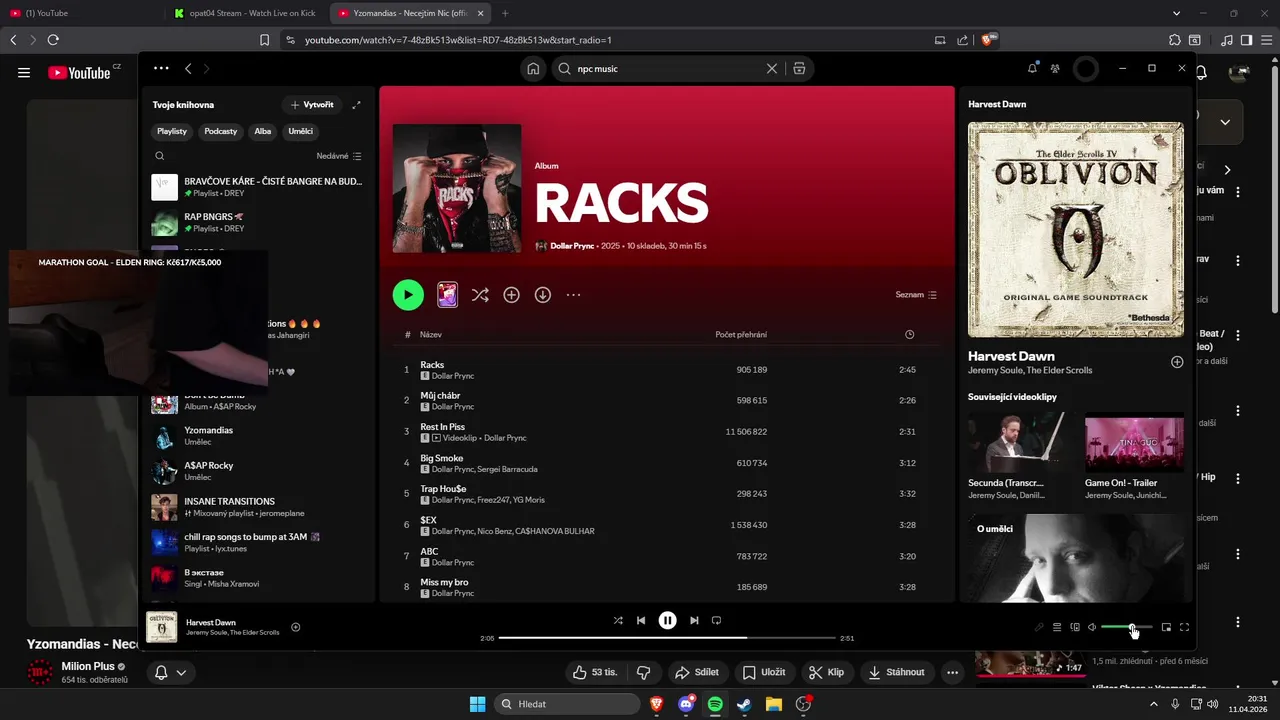Play the RACKS album green button
This screenshot has width=1280, height=720.
pyautogui.click(x=408, y=295)
